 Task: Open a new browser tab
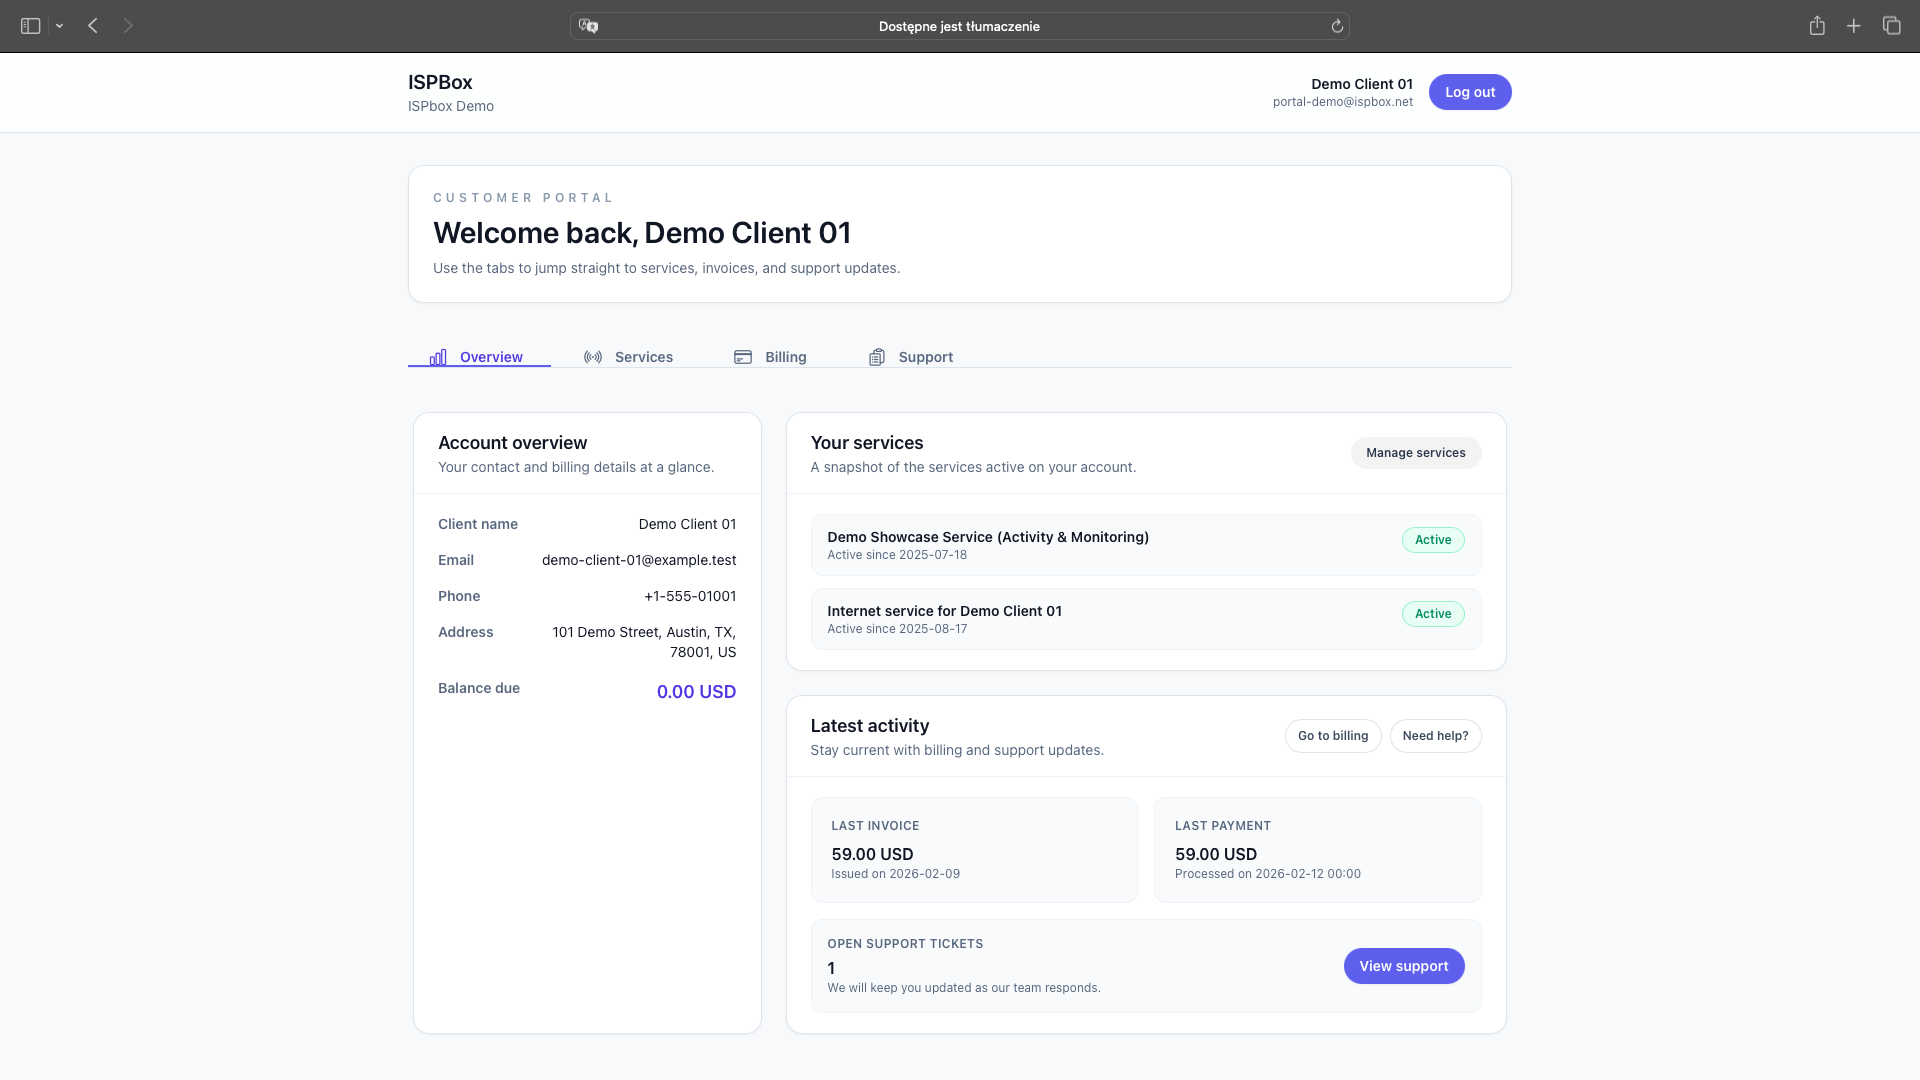(1853, 26)
